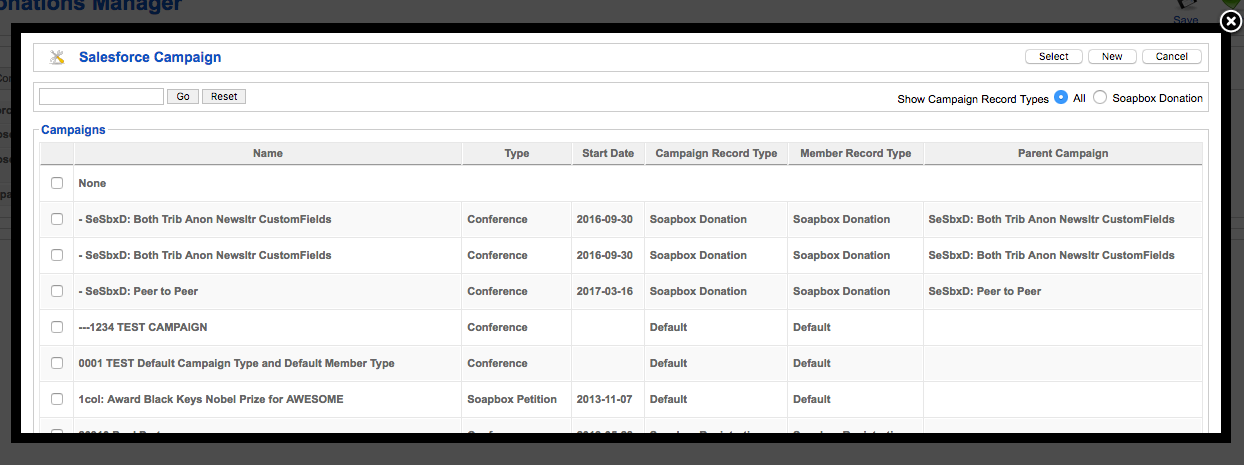Screen dimensions: 1244x465
Task: Click the New button
Action: [1112, 57]
